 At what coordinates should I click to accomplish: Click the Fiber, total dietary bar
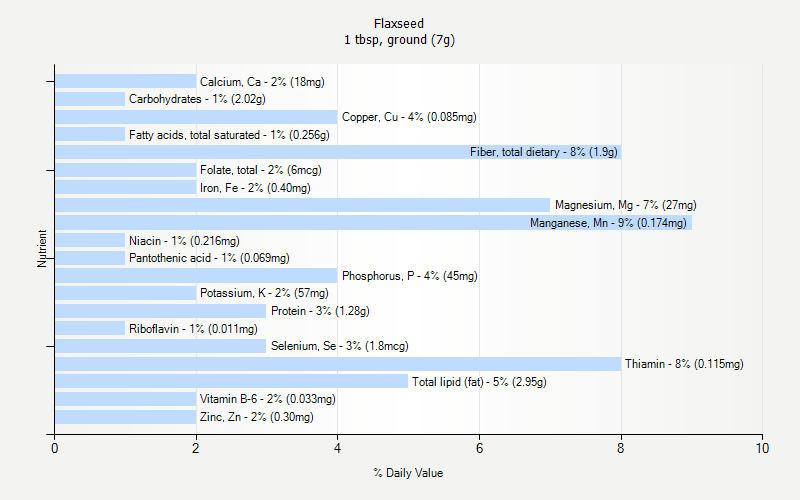coord(337,152)
